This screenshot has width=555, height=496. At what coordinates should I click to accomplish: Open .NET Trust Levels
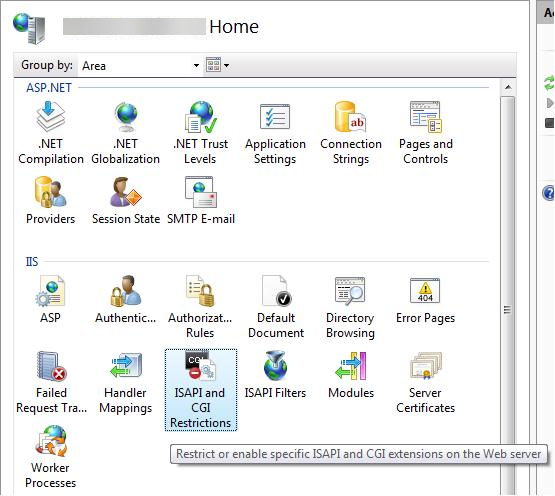pos(200,133)
